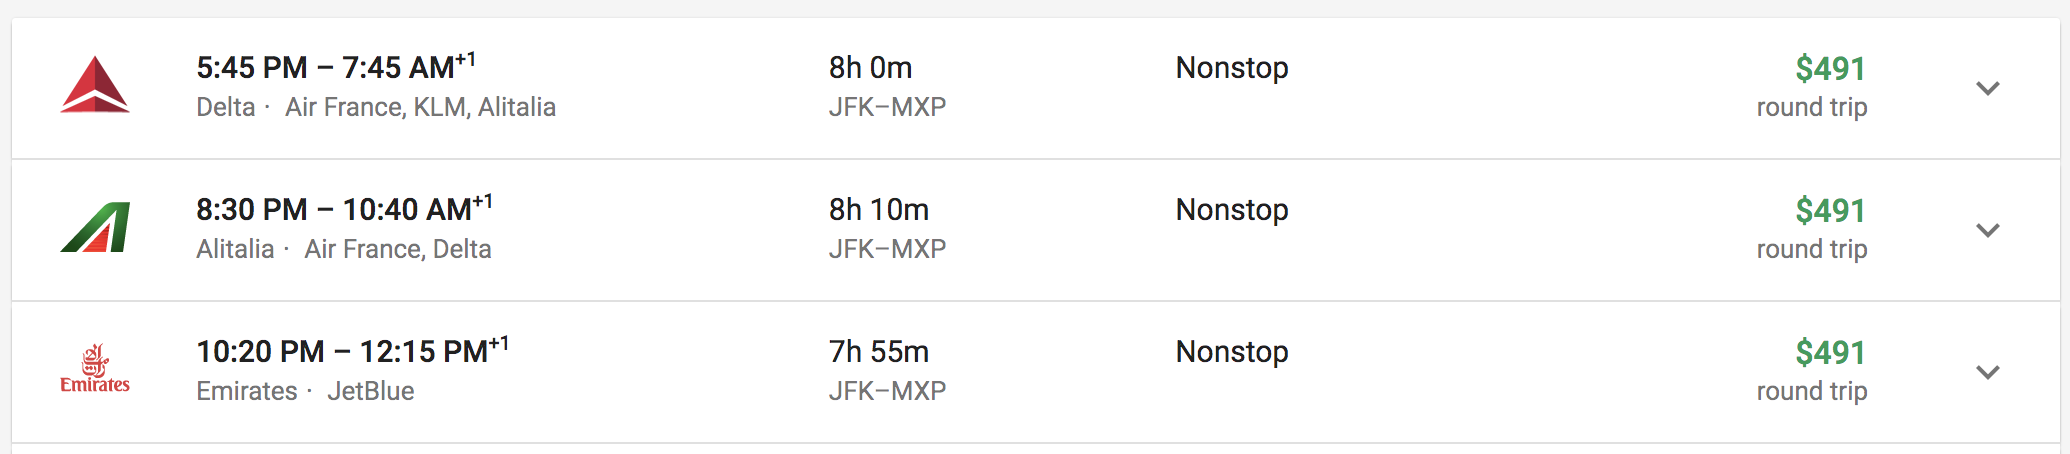Click the Emirates · JetBlue carrier text

click(305, 391)
